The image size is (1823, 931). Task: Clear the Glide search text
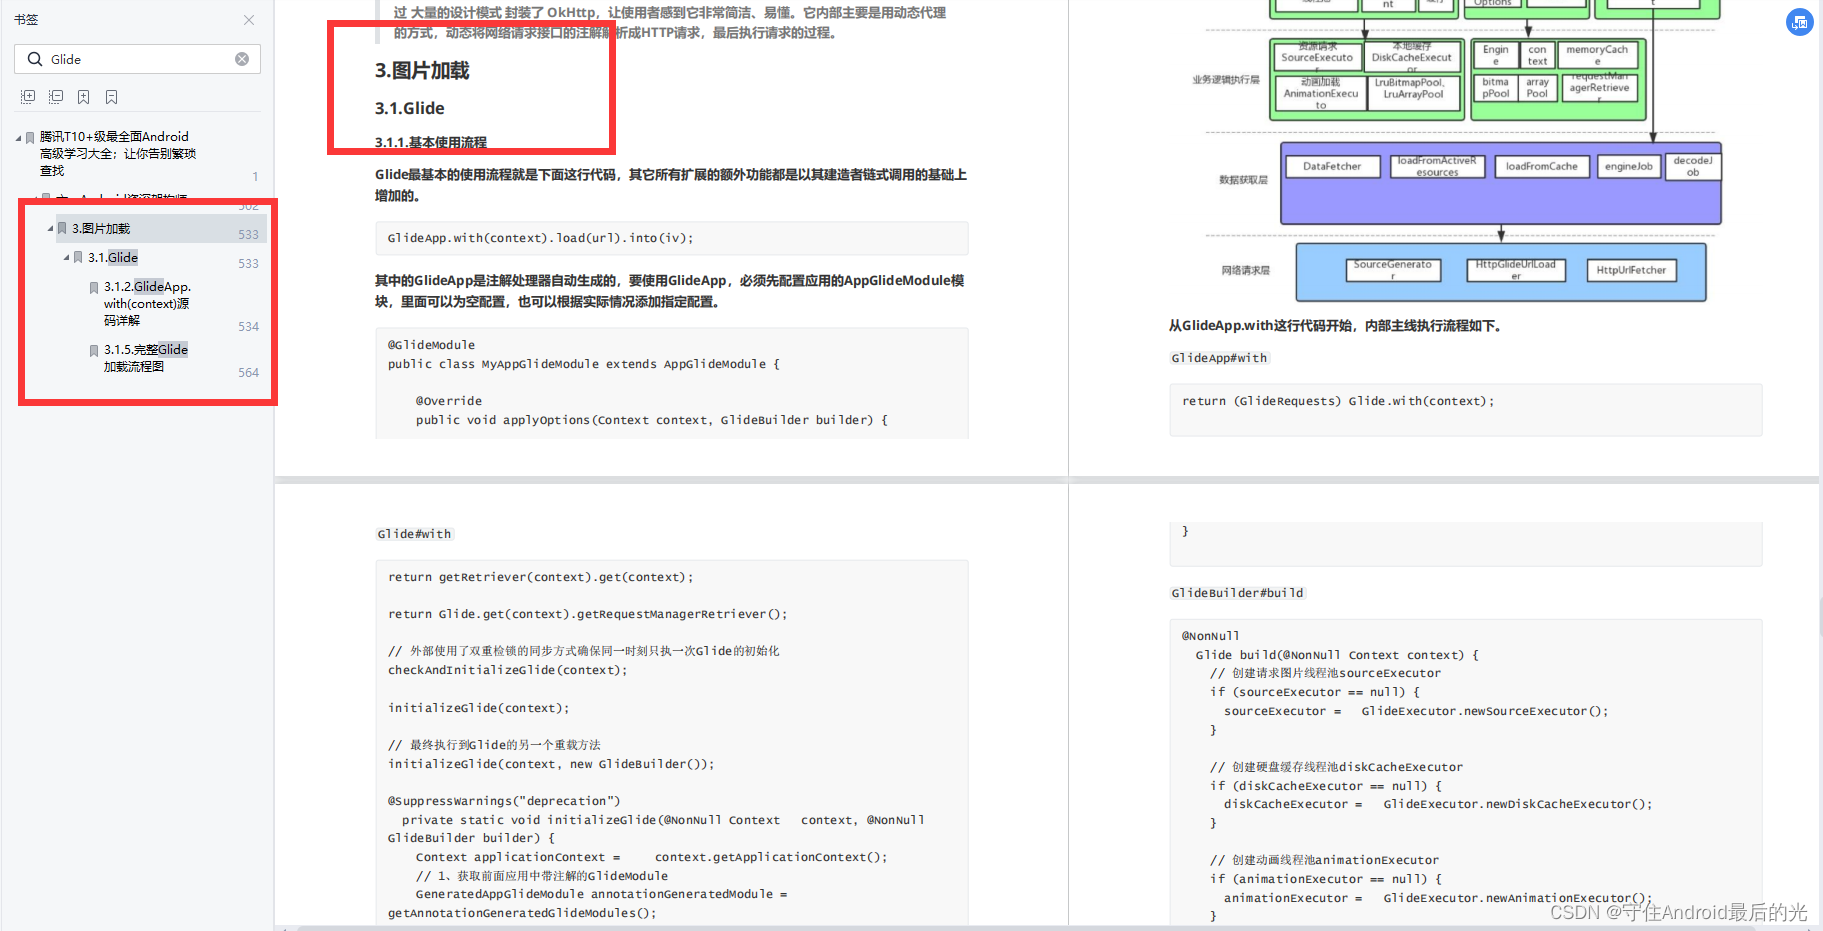pos(242,59)
